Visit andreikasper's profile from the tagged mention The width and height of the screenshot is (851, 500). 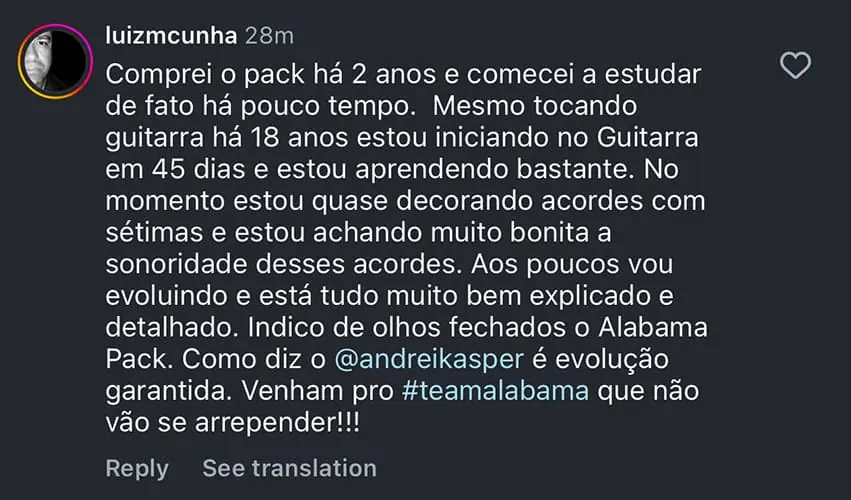(x=429, y=359)
